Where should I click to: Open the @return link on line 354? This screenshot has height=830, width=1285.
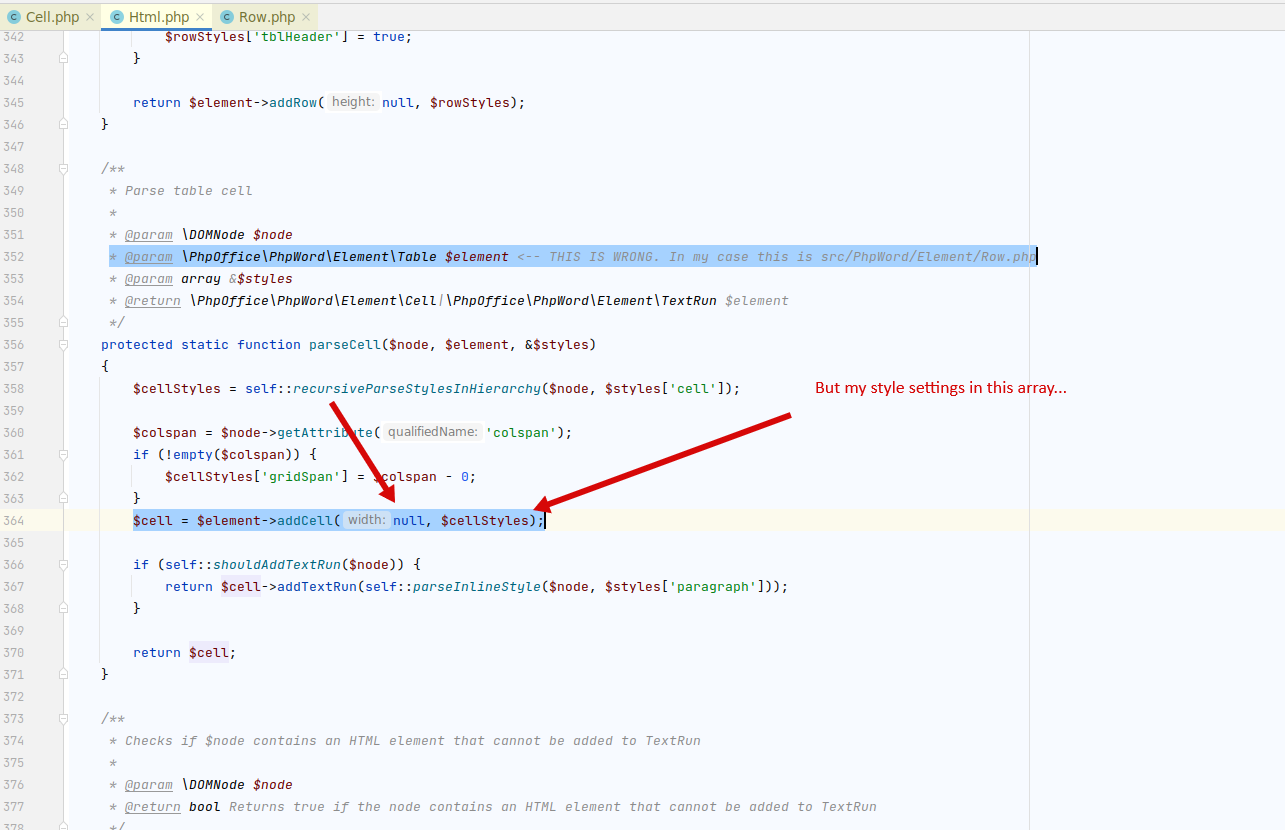coord(152,300)
